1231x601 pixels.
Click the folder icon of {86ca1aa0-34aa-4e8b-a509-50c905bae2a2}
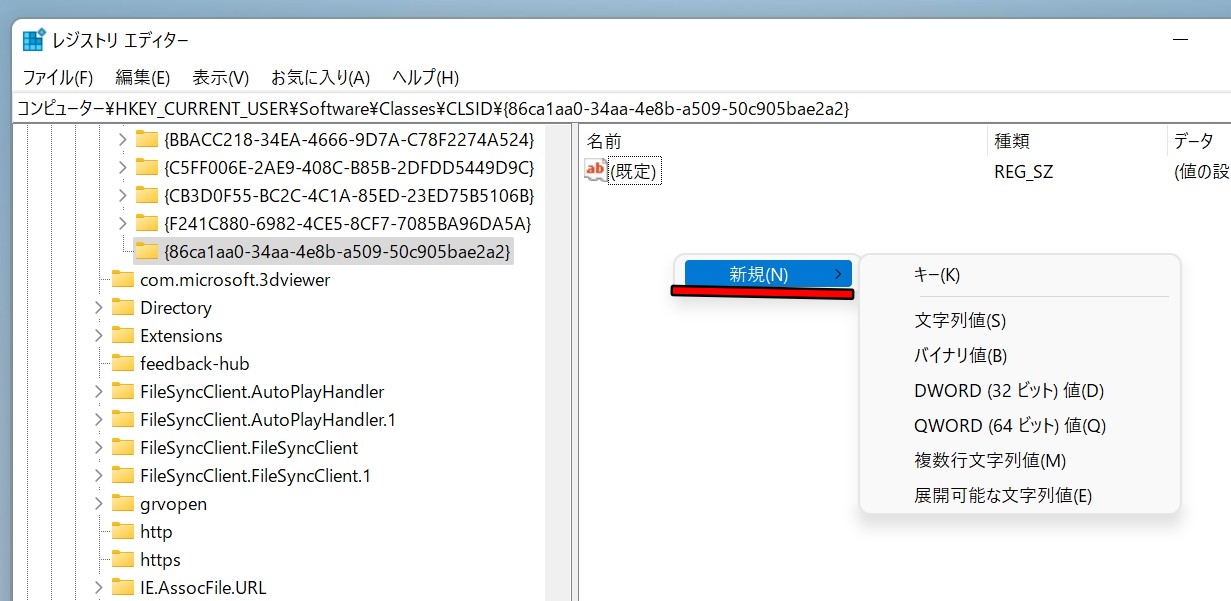tap(147, 250)
